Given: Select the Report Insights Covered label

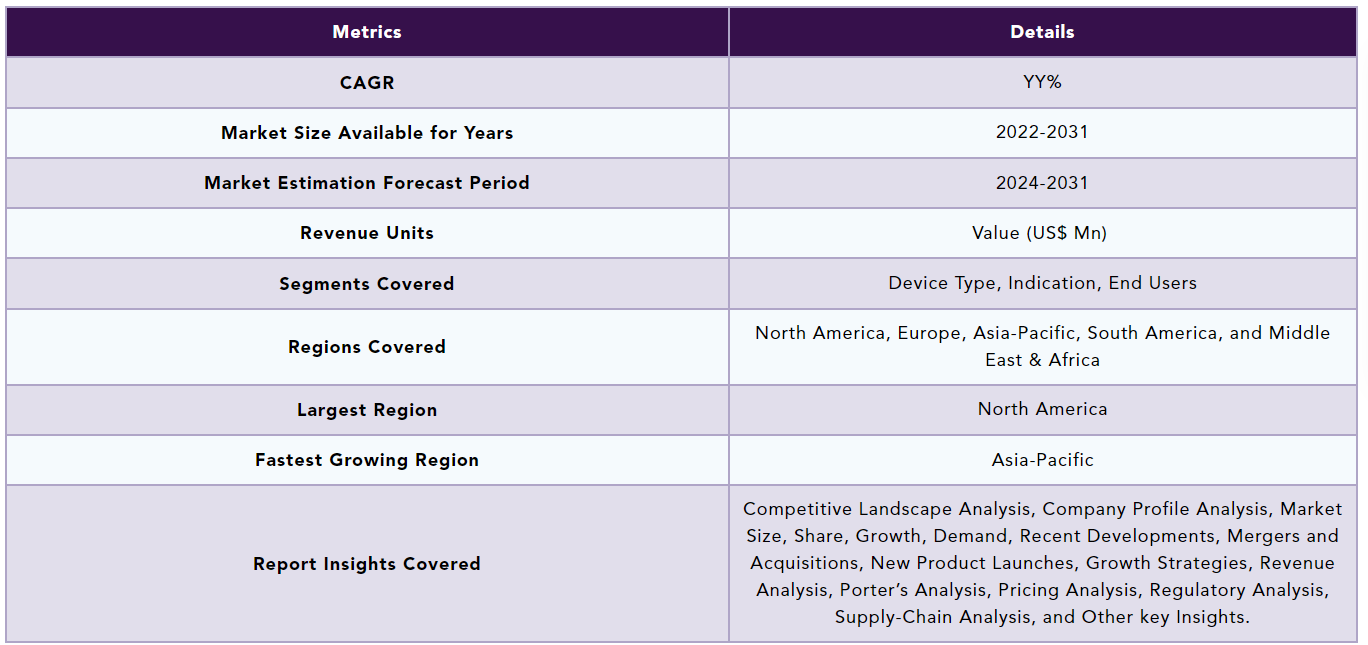Looking at the screenshot, I should pos(367,564).
